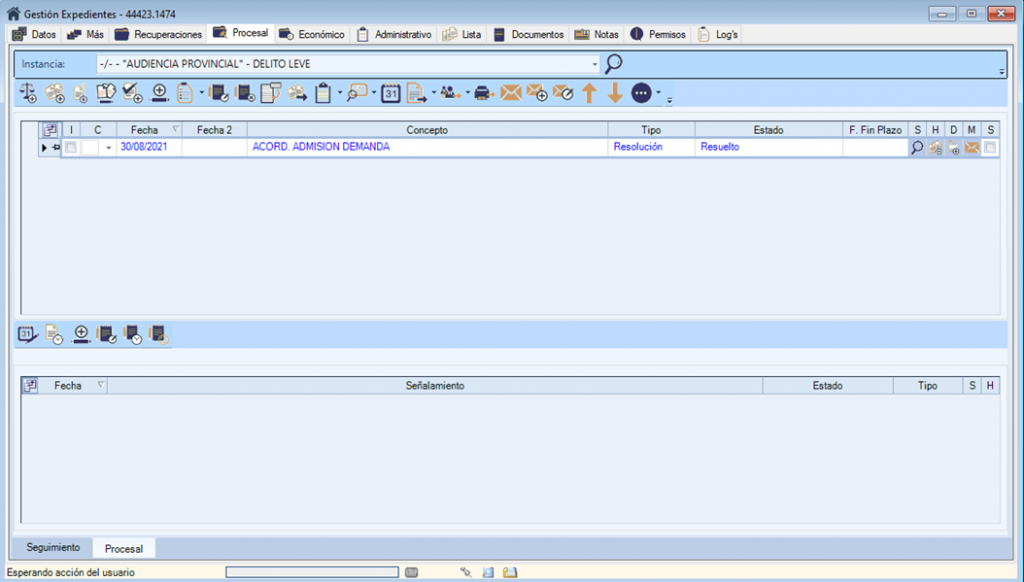Expand the dark ellipsis button's dropdown arrow
Image resolution: width=1024 pixels, height=582 pixels.
pos(658,94)
